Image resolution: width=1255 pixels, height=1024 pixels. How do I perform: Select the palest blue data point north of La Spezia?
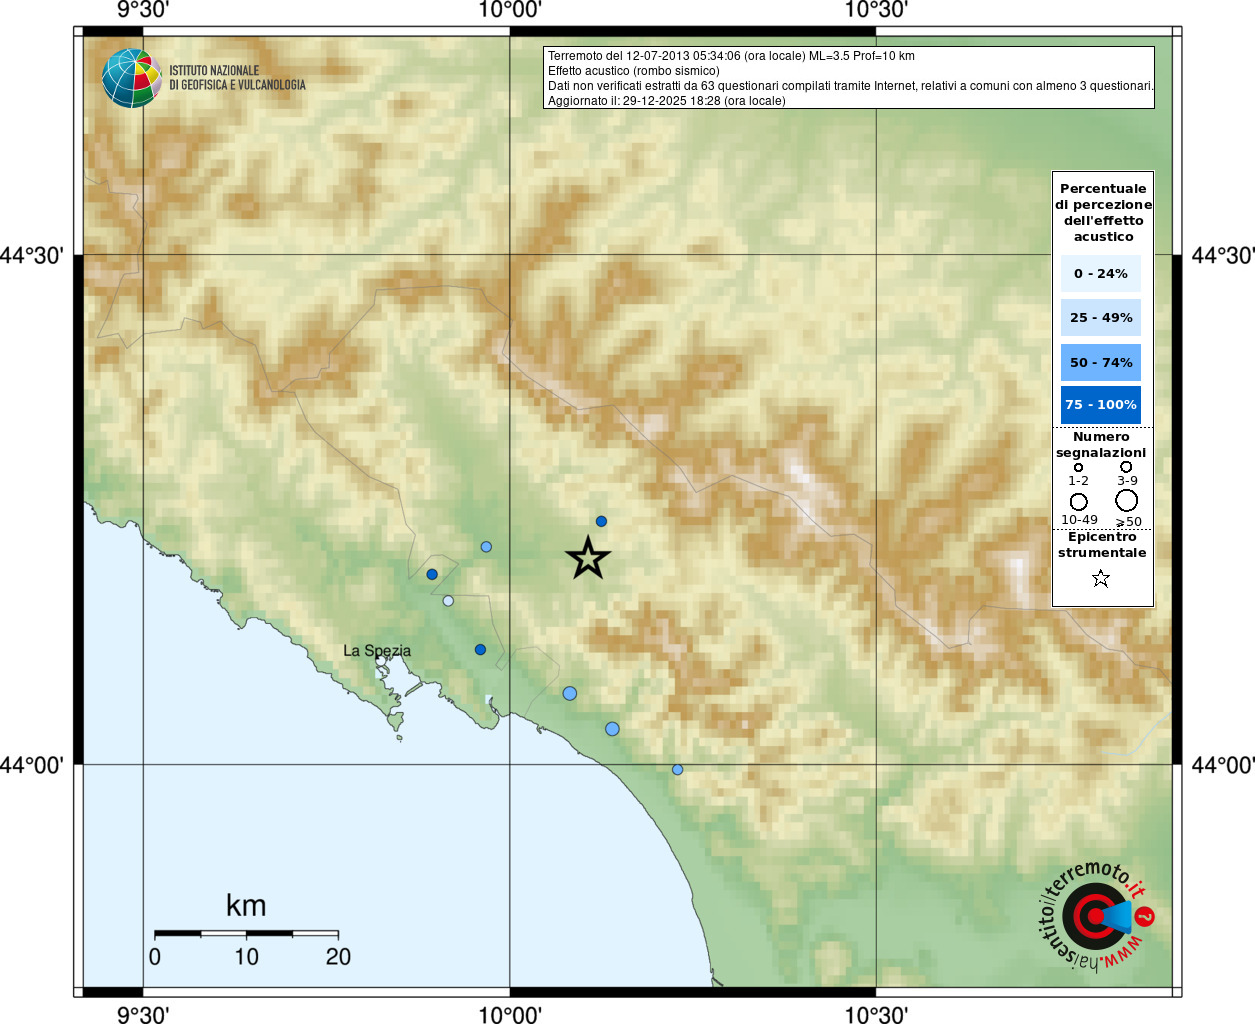(448, 601)
